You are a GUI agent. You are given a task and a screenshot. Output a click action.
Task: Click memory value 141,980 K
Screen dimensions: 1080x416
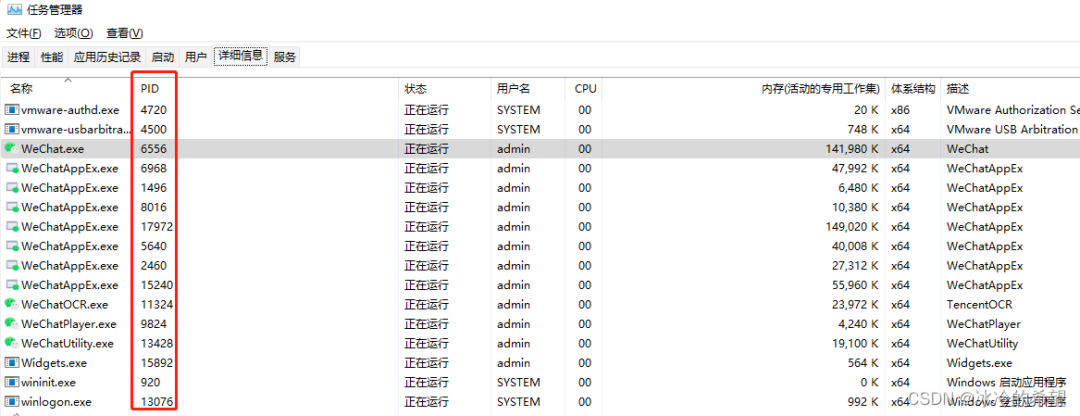click(852, 148)
